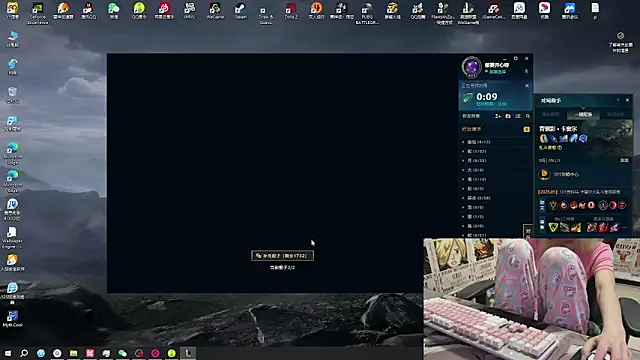
Task: Click the friend list view options icon
Action: pyautogui.click(x=518, y=116)
